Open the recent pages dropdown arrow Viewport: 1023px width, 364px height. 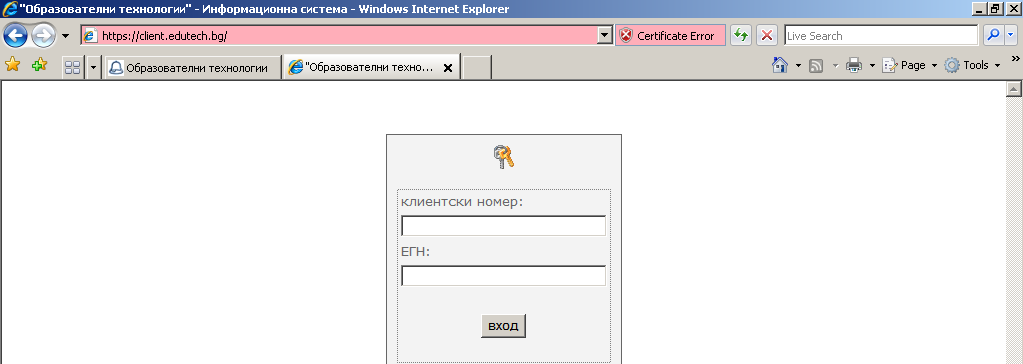point(65,36)
